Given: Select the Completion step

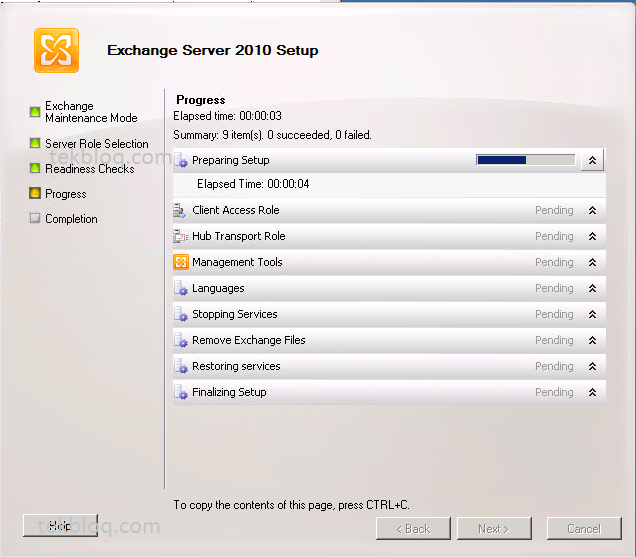Looking at the screenshot, I should 71,219.
